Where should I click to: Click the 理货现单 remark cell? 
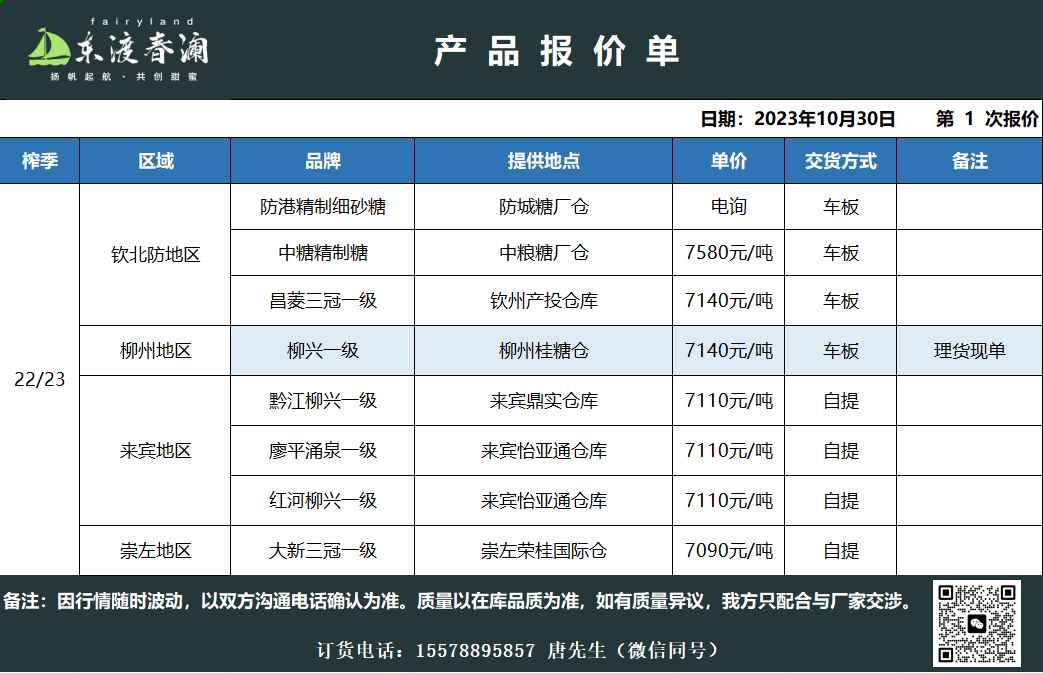click(x=969, y=351)
